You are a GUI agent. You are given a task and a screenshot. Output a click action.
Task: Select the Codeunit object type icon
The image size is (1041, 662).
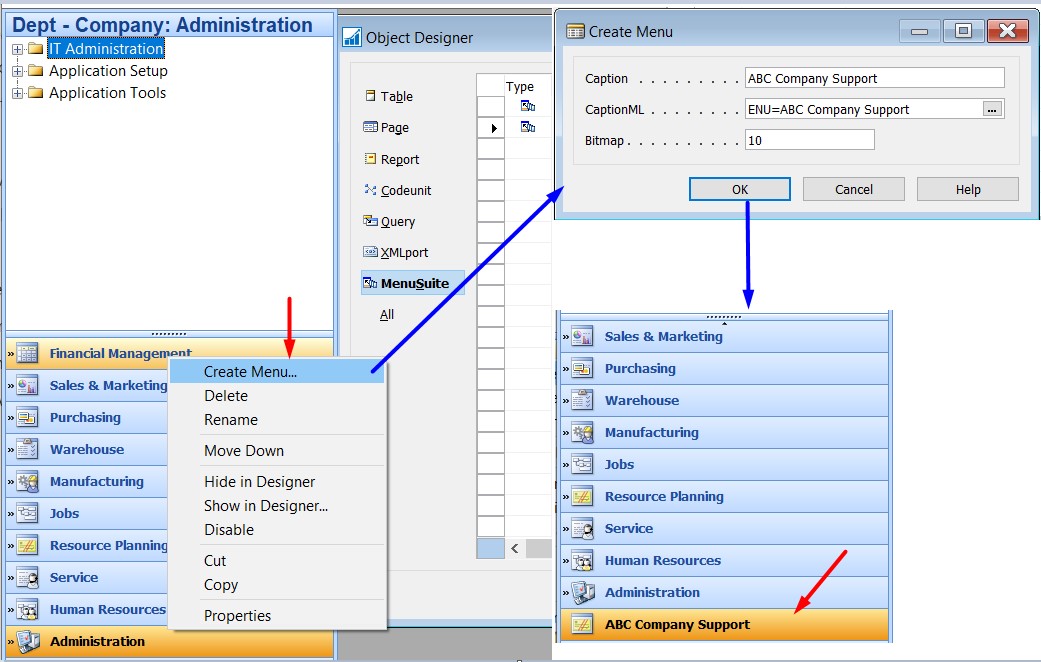[370, 190]
